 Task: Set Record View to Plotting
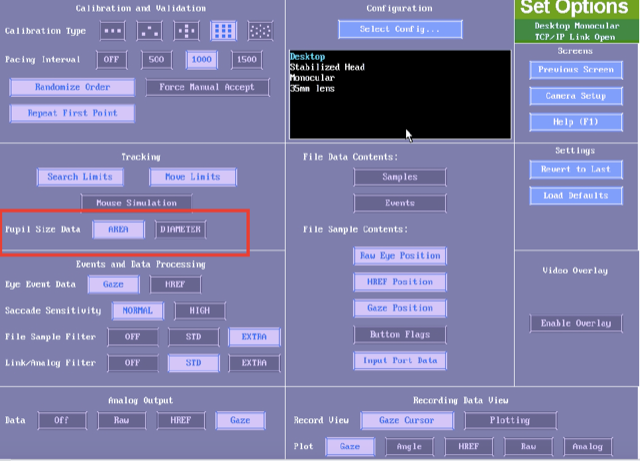coord(510,421)
